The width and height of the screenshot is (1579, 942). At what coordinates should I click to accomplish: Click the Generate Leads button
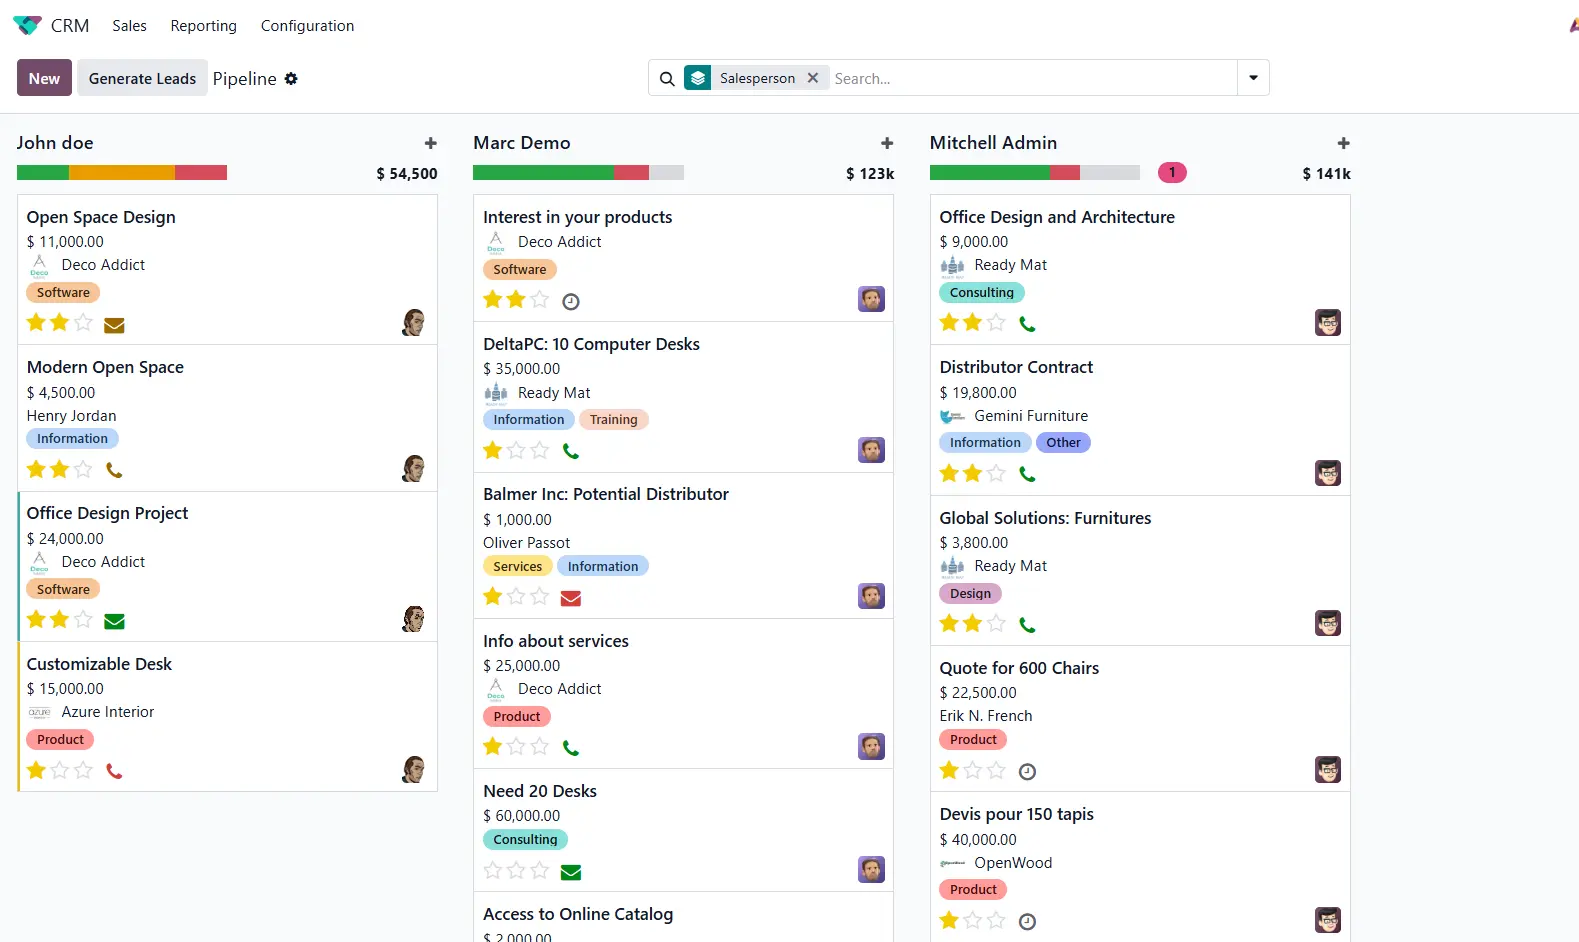[142, 78]
